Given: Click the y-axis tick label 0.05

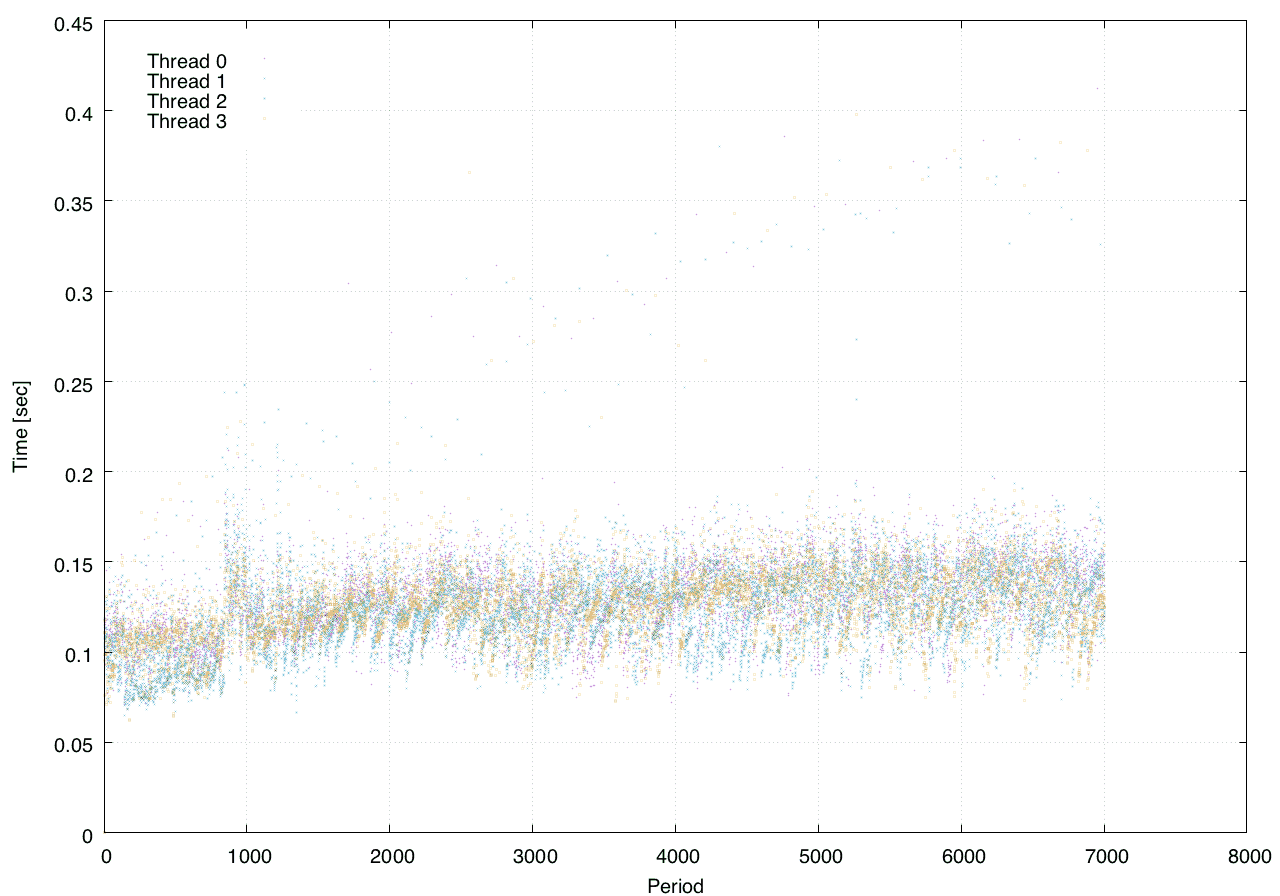Looking at the screenshot, I should pos(73,743).
